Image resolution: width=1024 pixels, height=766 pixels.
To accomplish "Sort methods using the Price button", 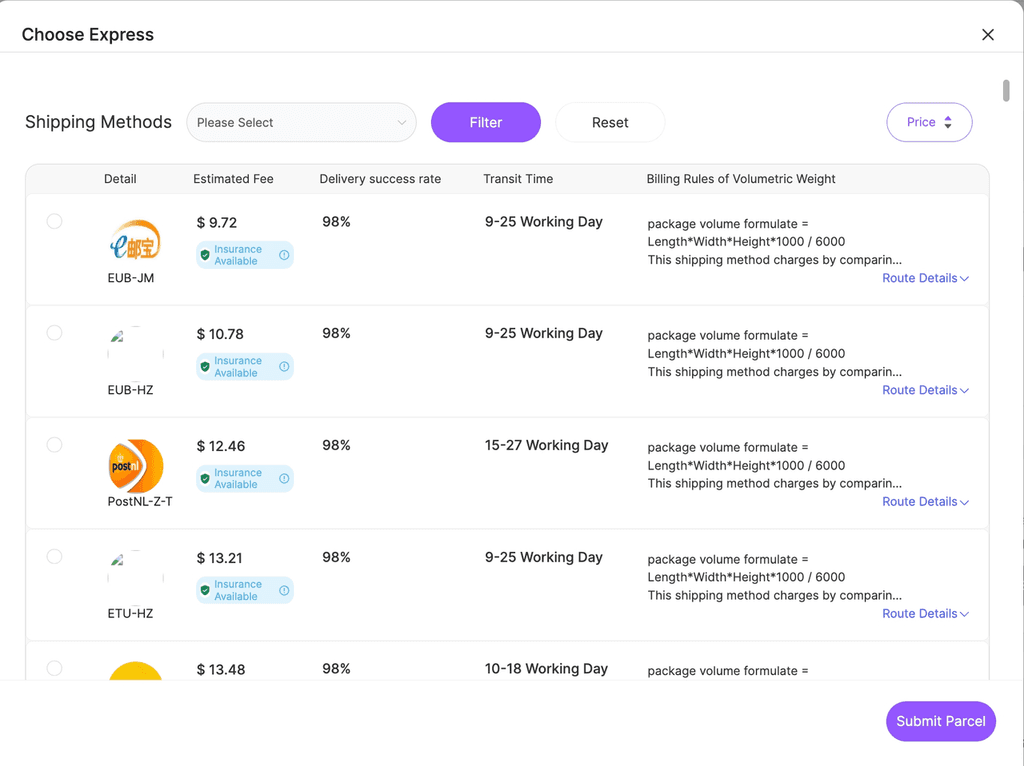I will [x=929, y=122].
